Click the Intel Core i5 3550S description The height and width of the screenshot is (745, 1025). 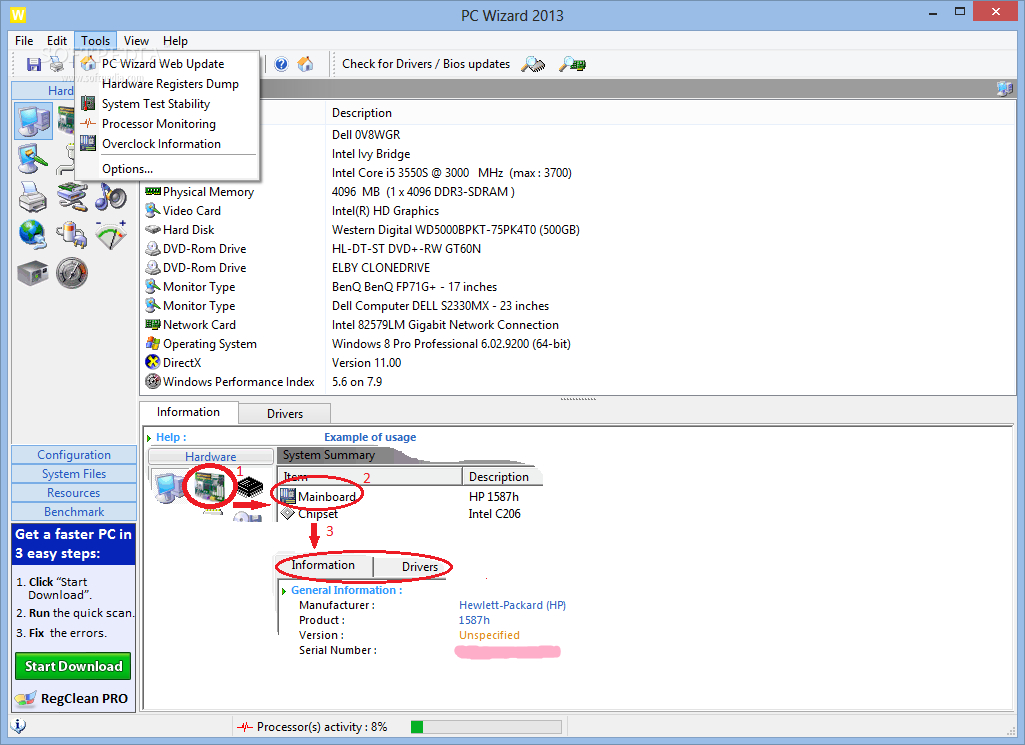tap(452, 173)
